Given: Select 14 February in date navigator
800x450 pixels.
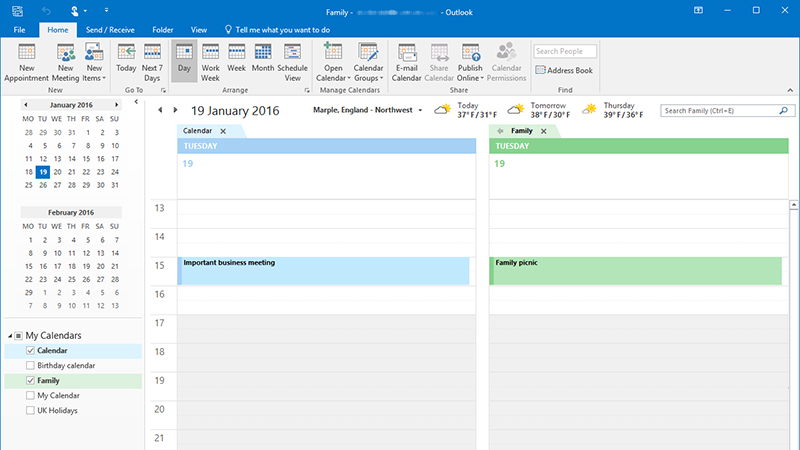Looking at the screenshot, I should click(x=115, y=253).
